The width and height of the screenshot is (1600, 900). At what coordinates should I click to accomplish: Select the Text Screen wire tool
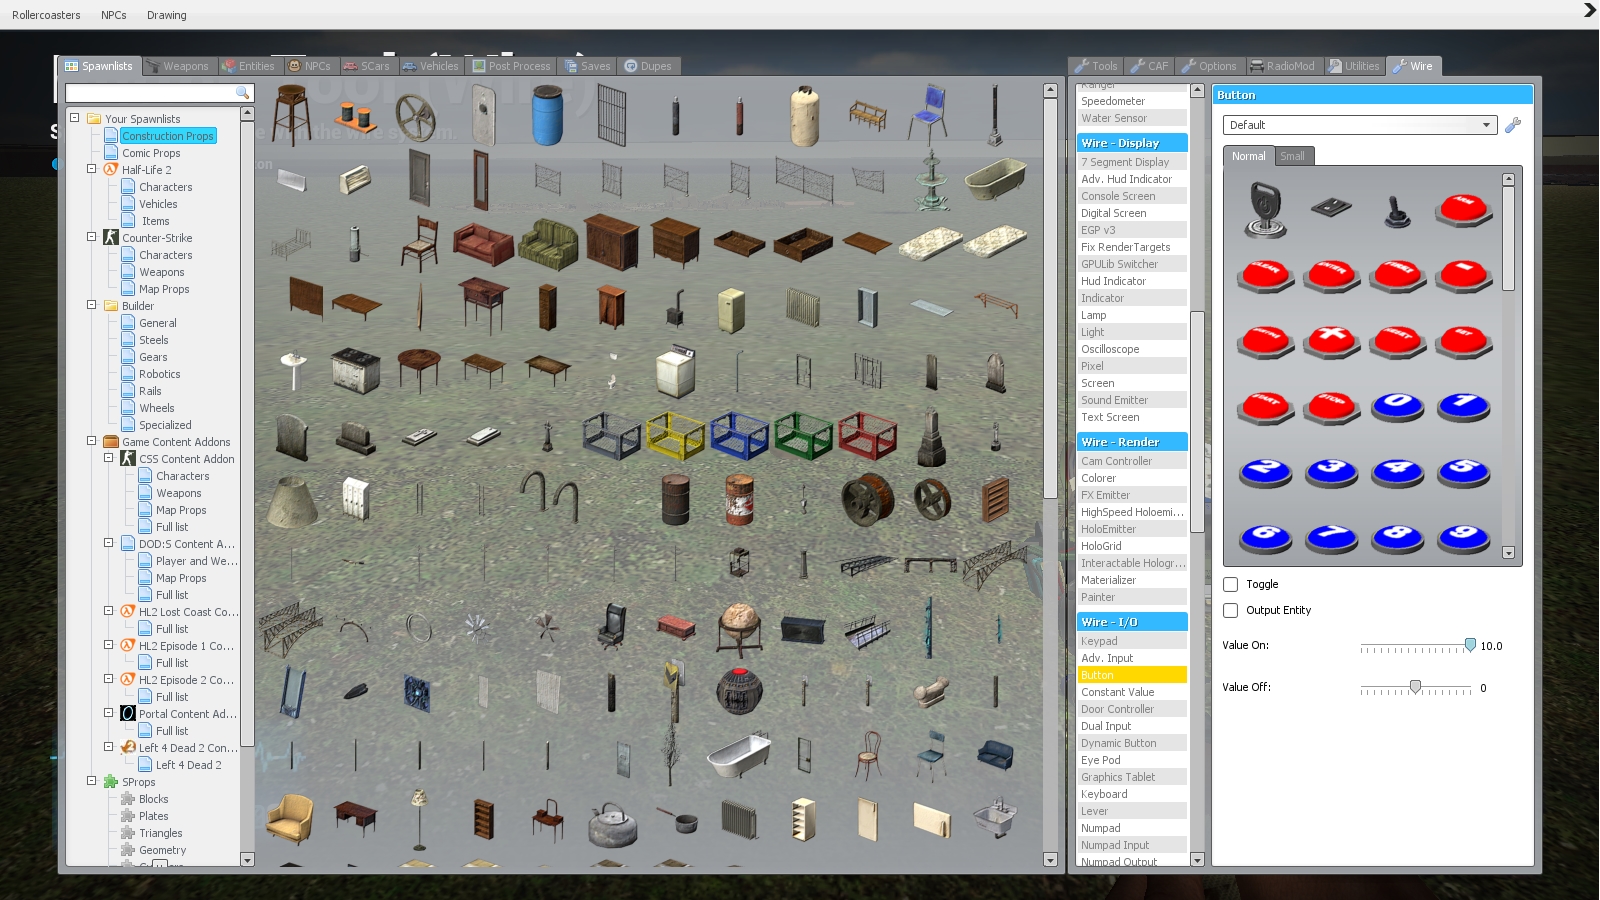(1132, 417)
